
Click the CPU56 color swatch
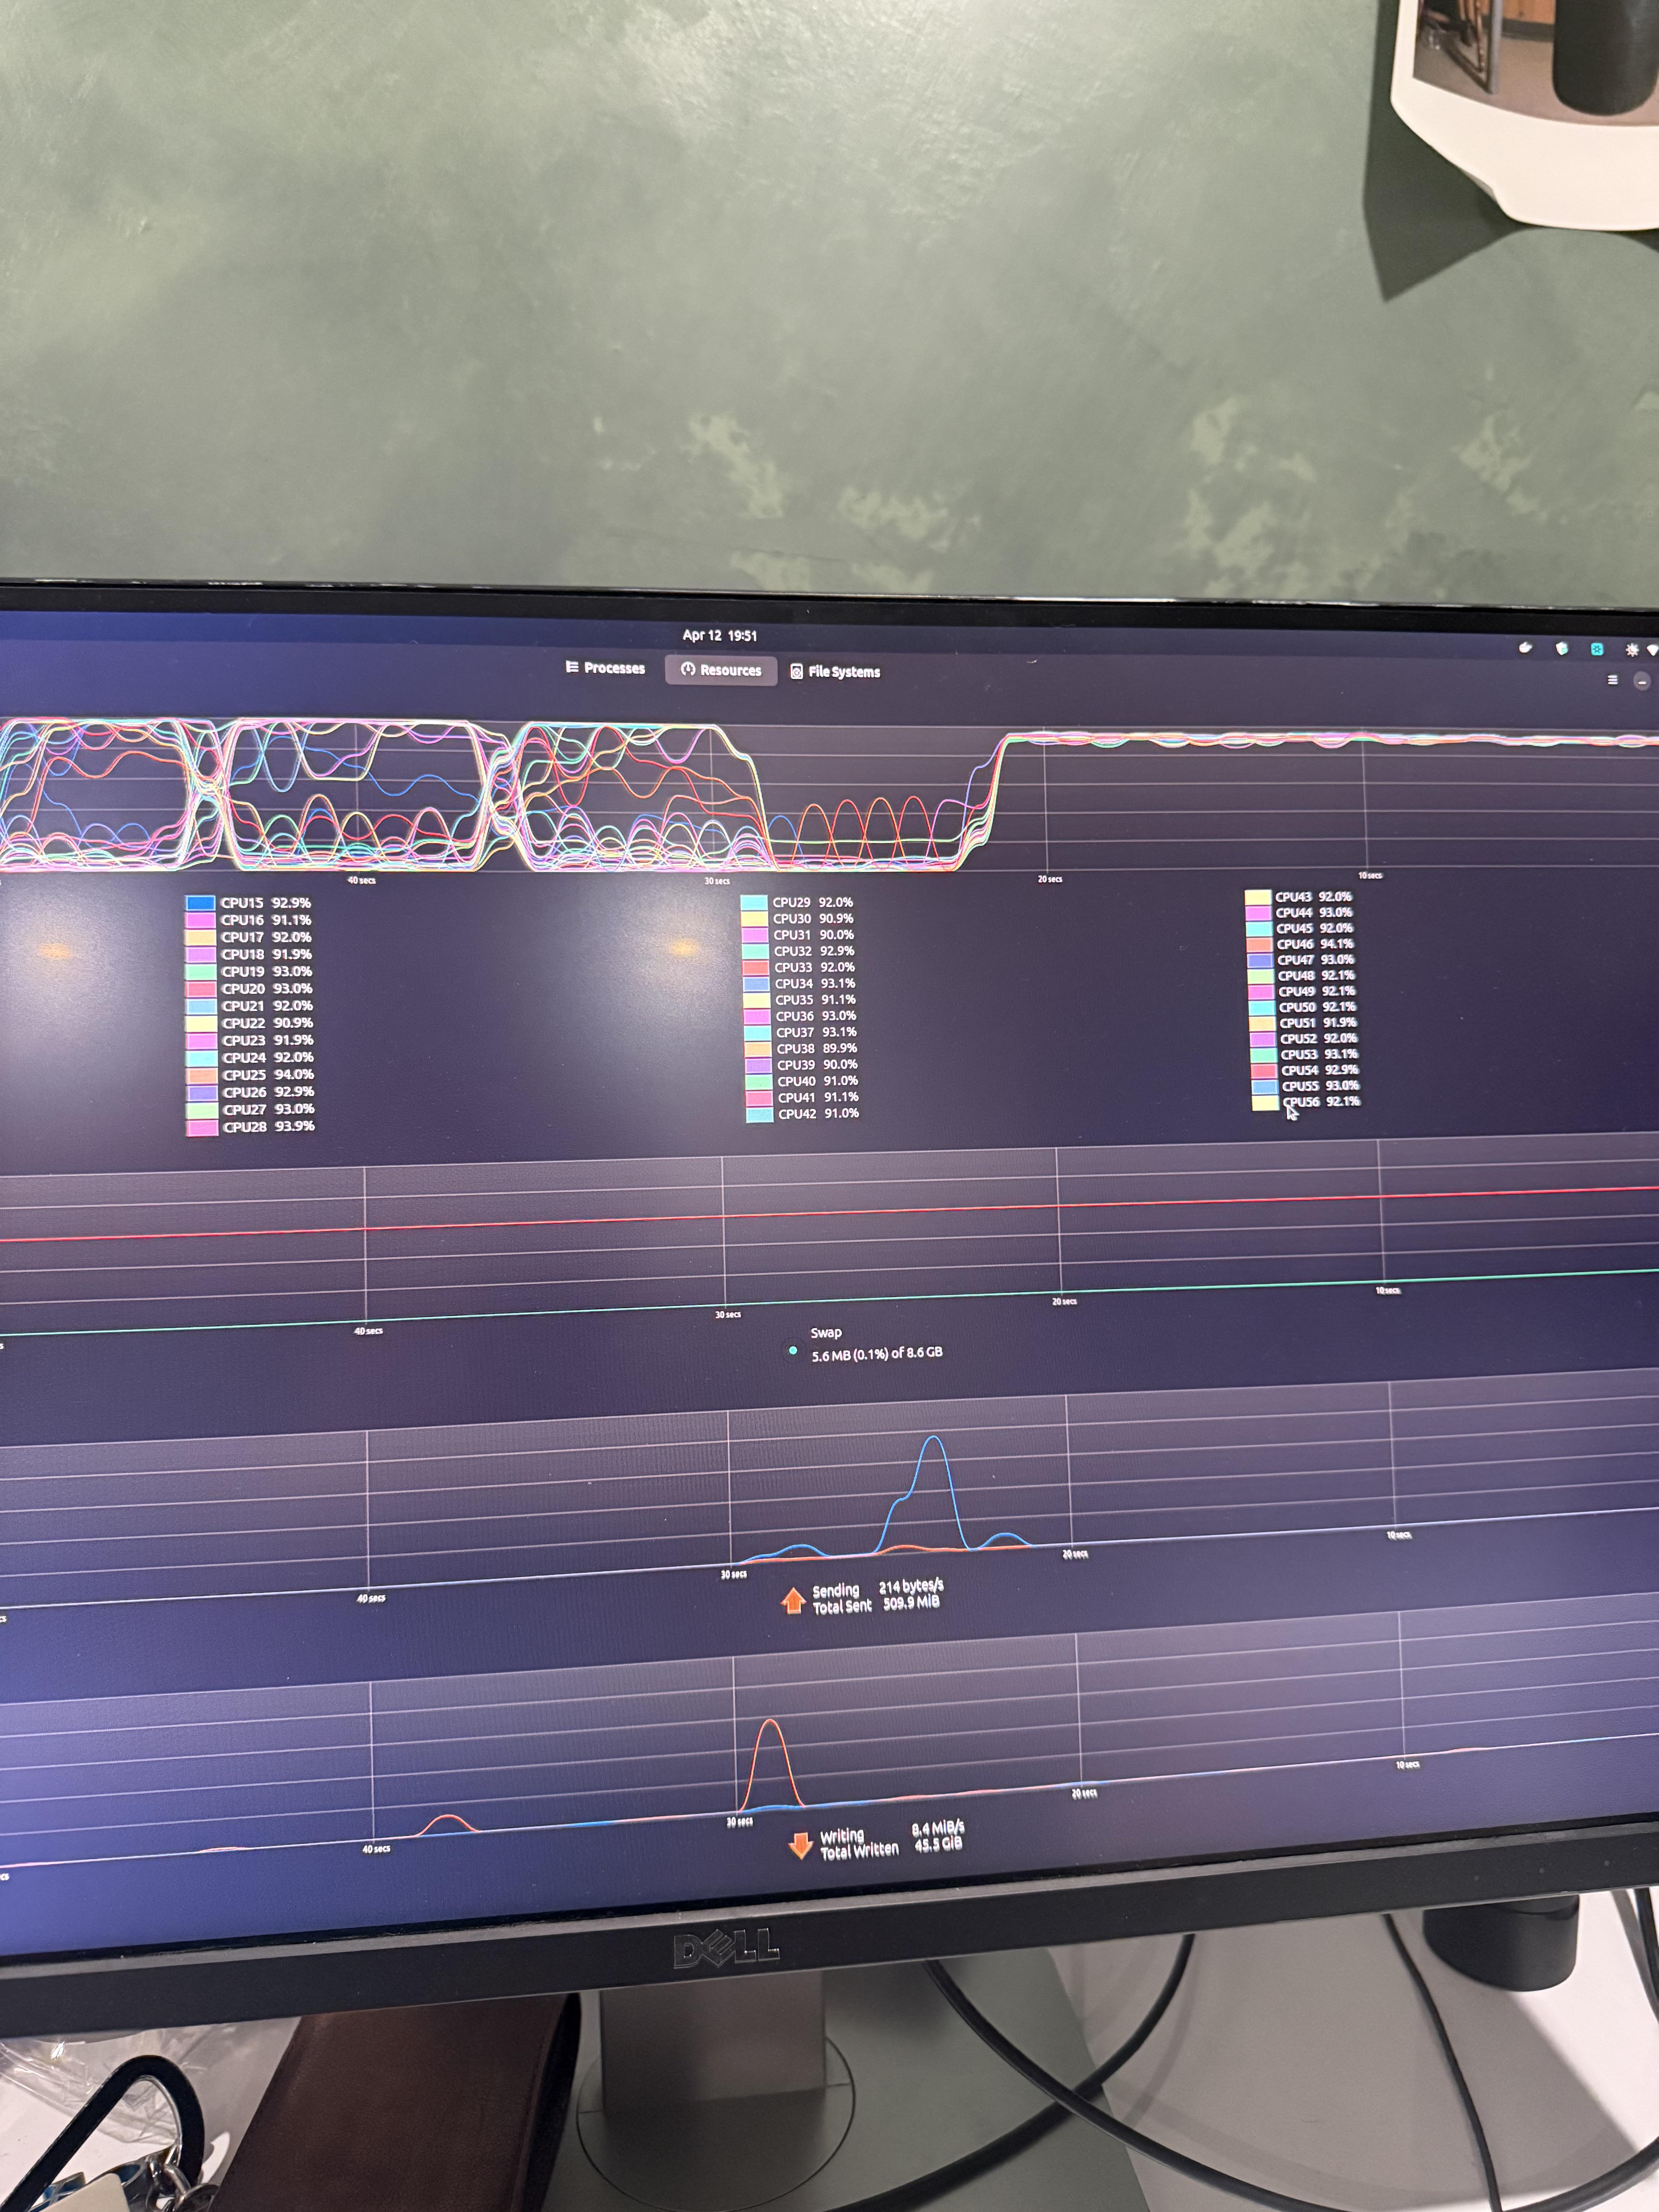click(x=1265, y=1102)
